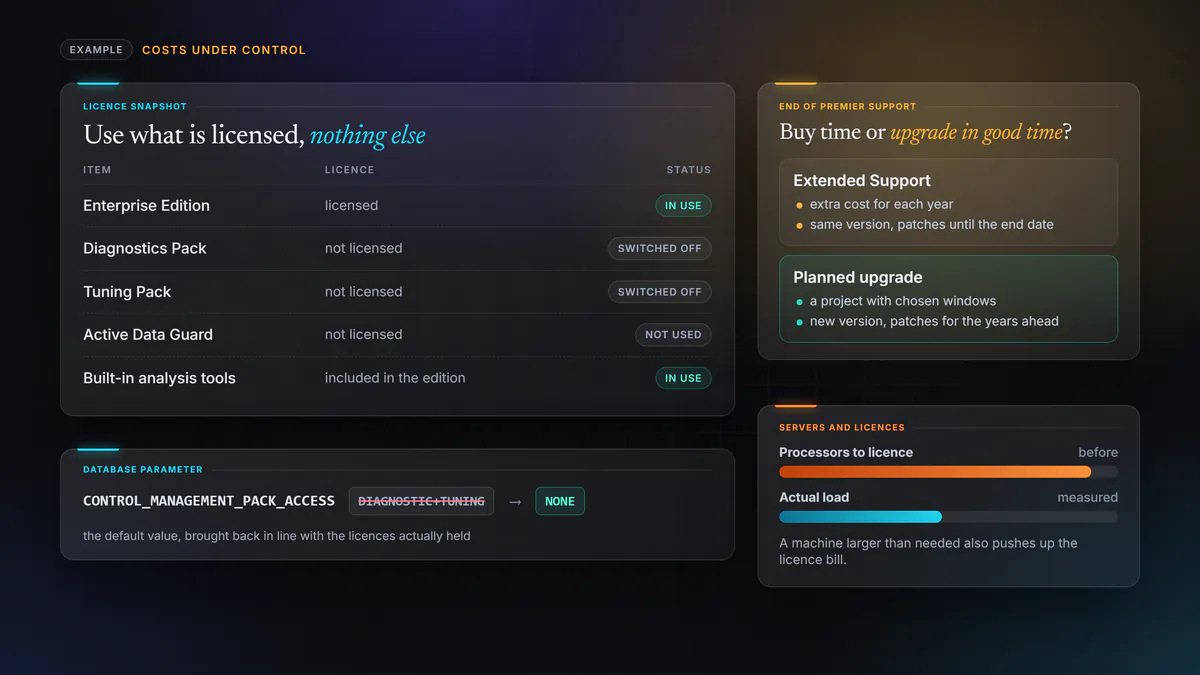Click the orange Processors to licence bar
Image resolution: width=1200 pixels, height=675 pixels.
[935, 472]
